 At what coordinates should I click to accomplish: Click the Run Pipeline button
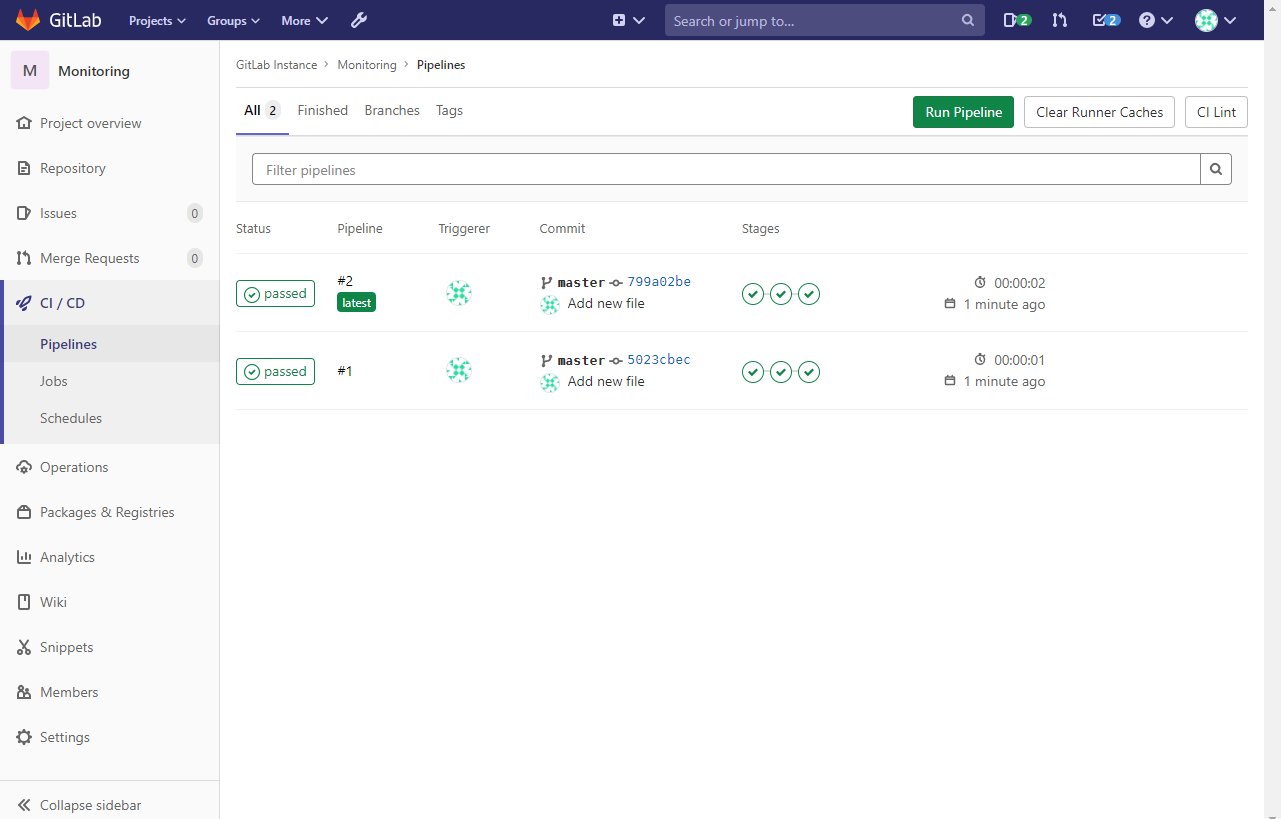click(962, 112)
